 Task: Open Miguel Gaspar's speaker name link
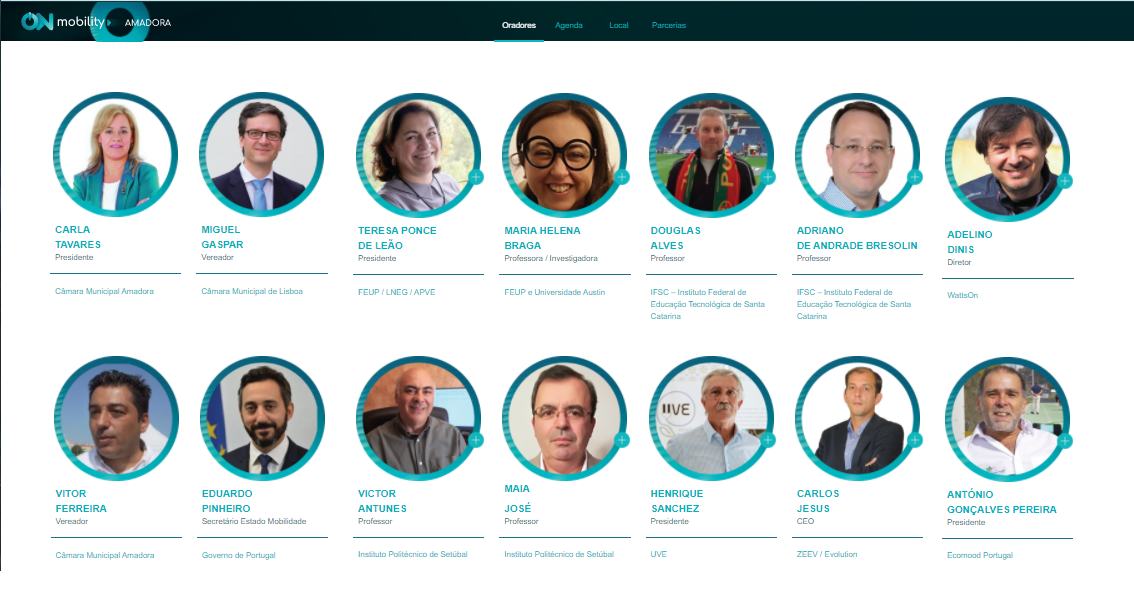tap(222, 237)
